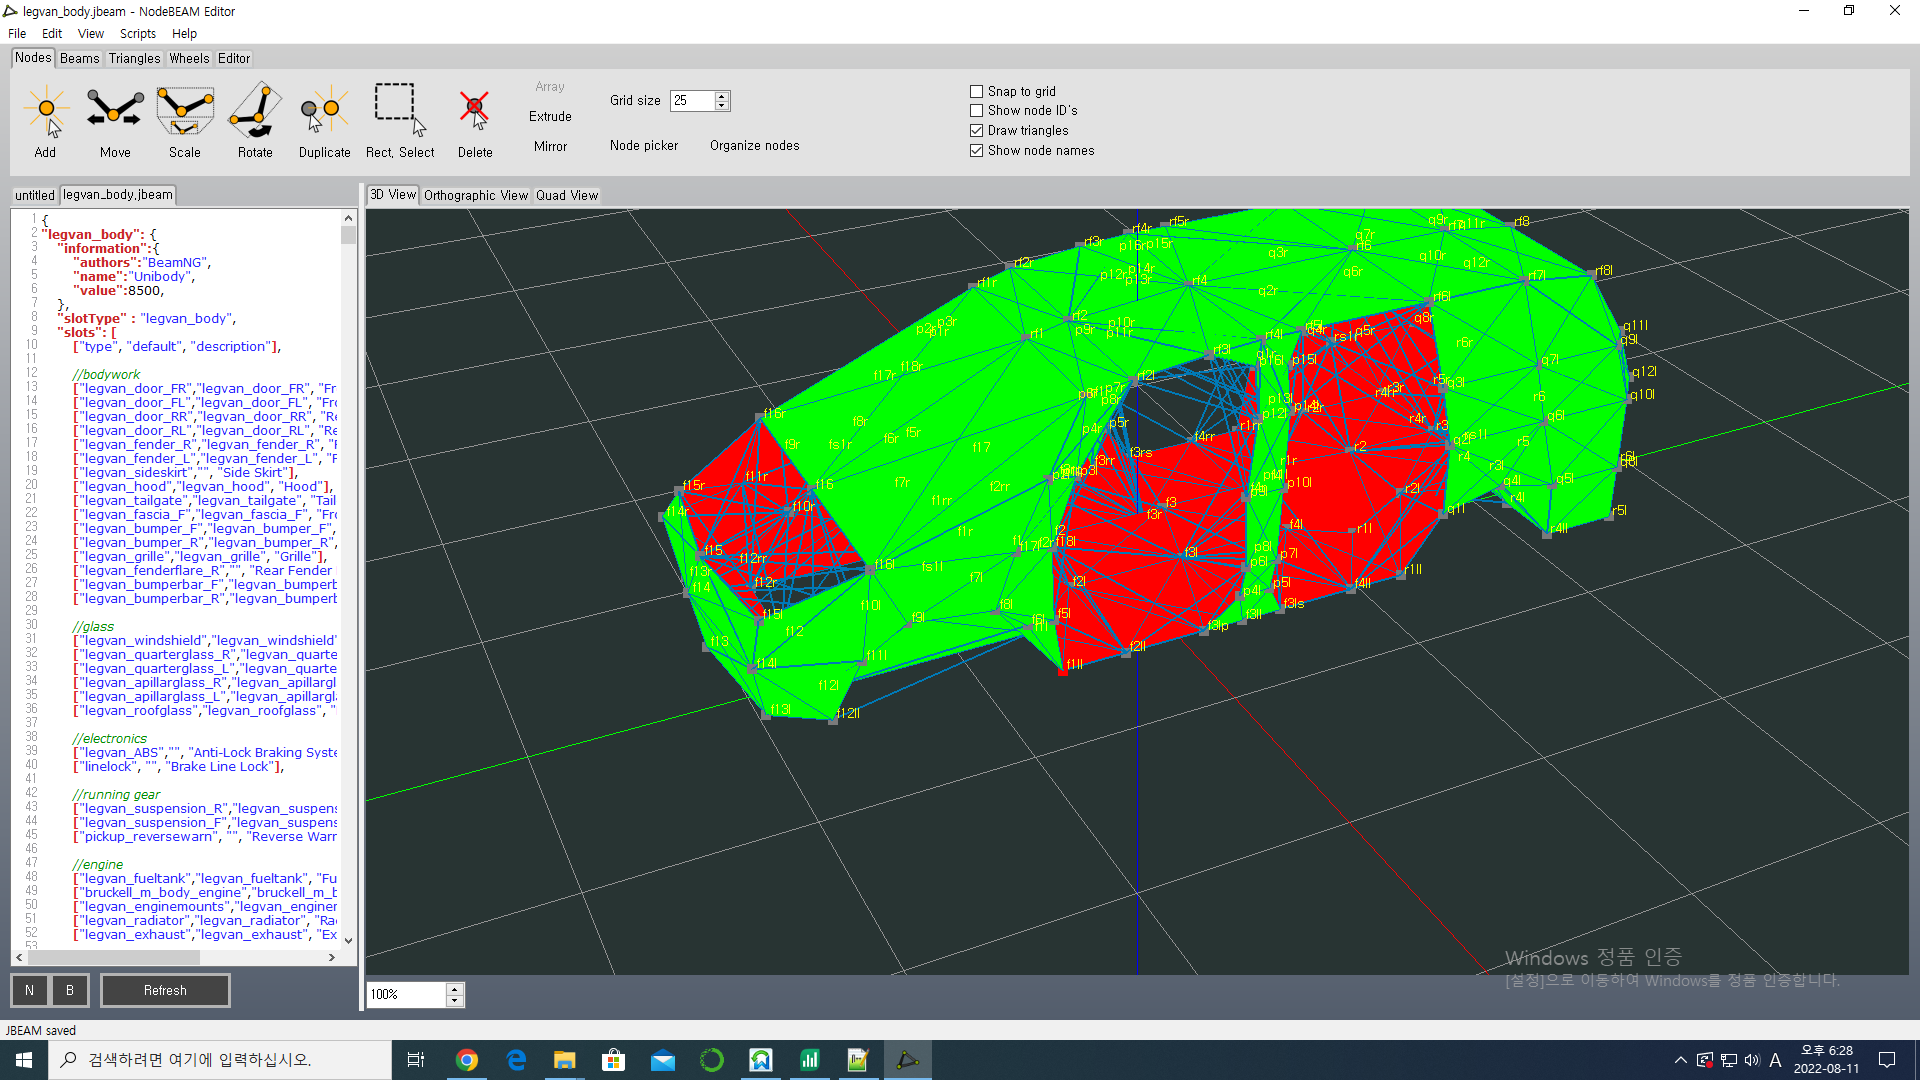The image size is (1920, 1080).
Task: Click the Refresh button
Action: point(165,990)
